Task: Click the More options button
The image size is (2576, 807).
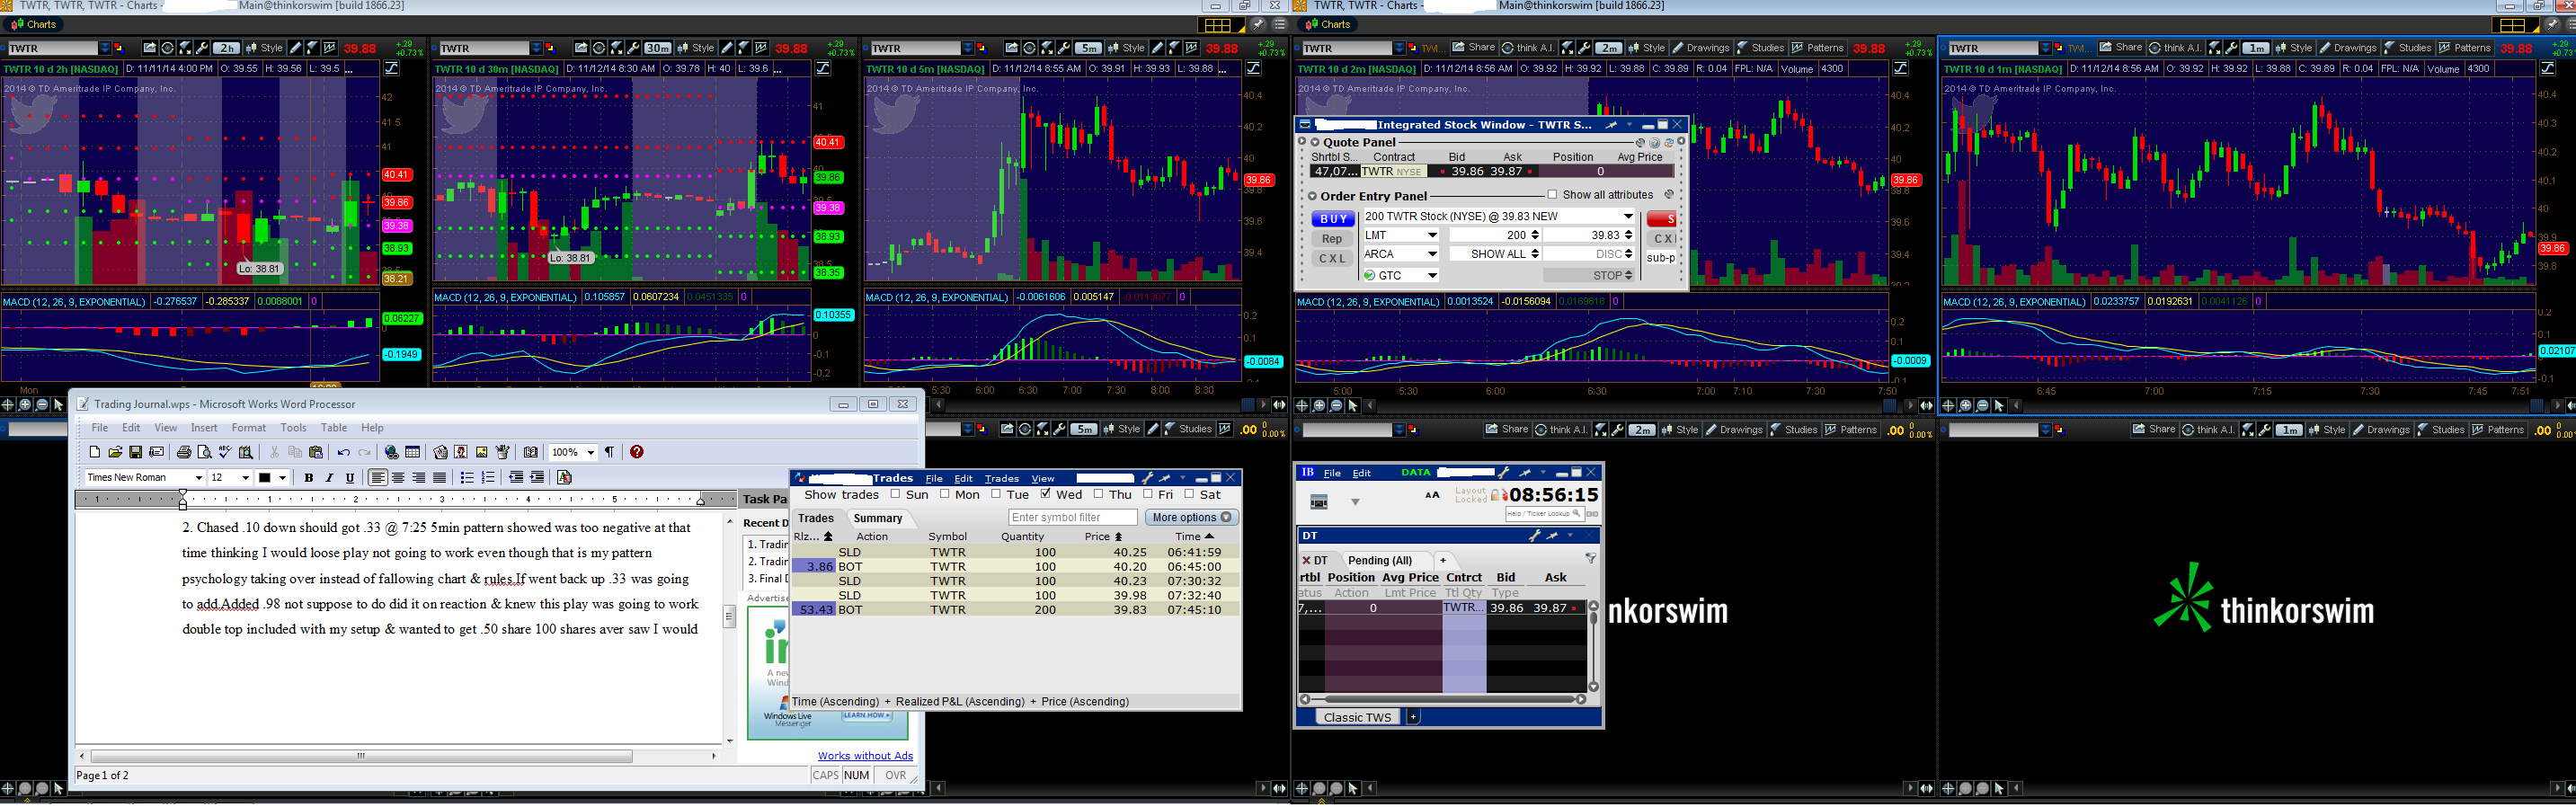Action: coord(1191,518)
